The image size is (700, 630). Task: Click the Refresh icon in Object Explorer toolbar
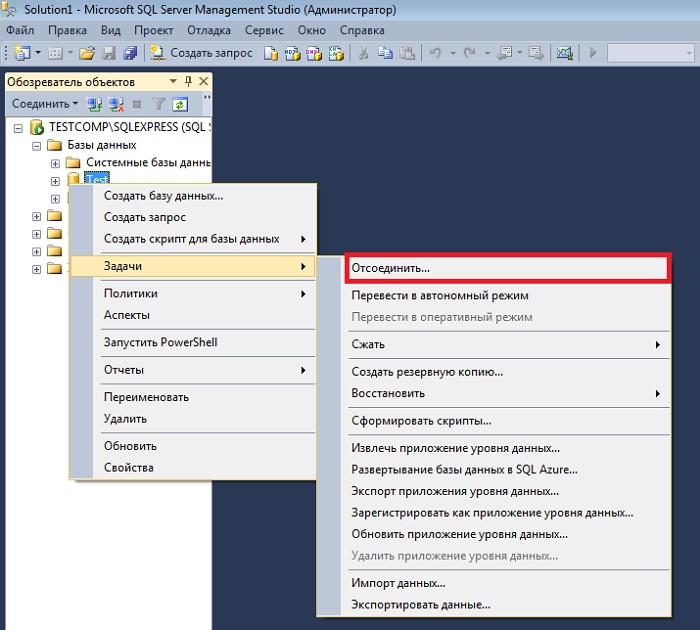[180, 104]
